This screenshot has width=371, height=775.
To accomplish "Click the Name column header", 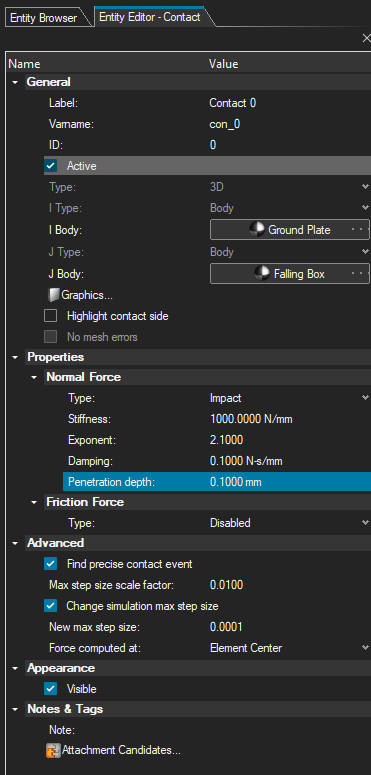I will click(24, 64).
